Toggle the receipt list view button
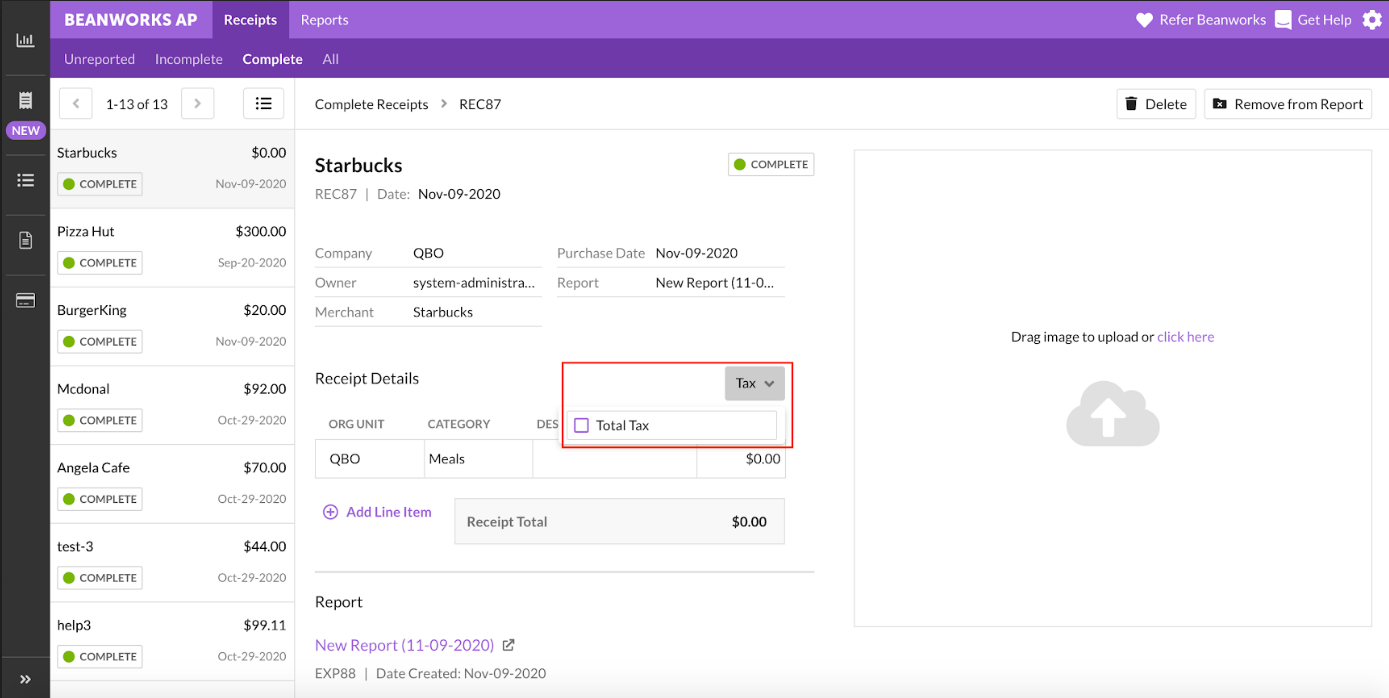Viewport: 1389px width, 698px height. click(264, 104)
